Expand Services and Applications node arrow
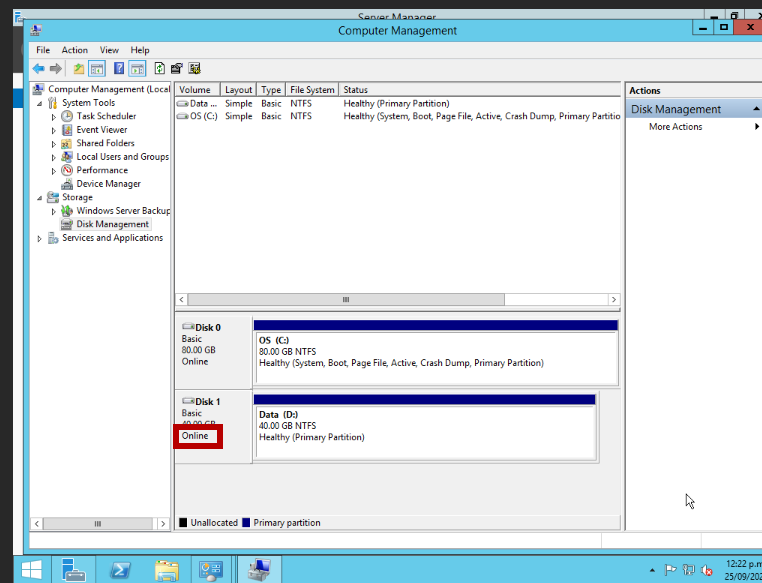The image size is (762, 583). coord(39,239)
